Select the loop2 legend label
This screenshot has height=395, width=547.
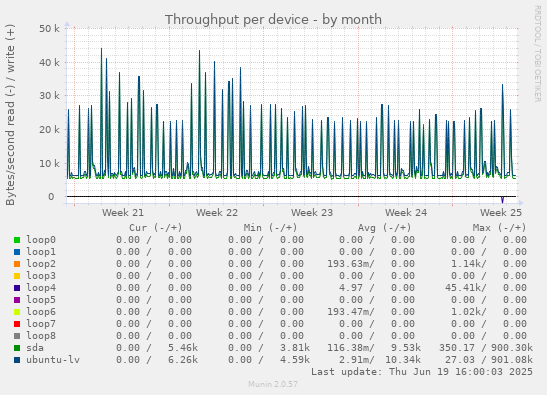[41, 264]
